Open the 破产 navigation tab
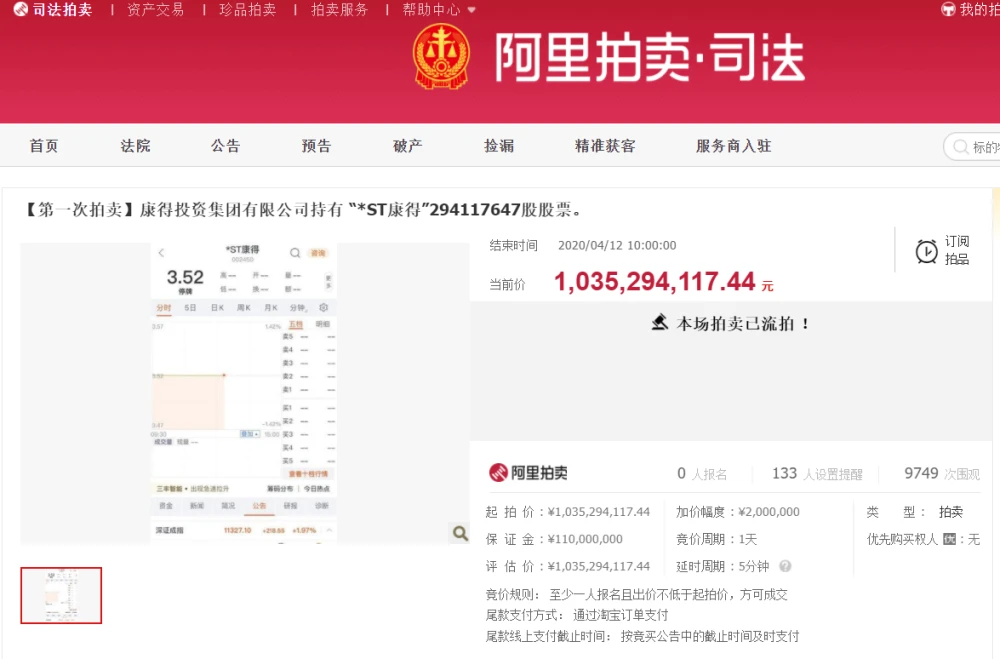 (x=408, y=146)
